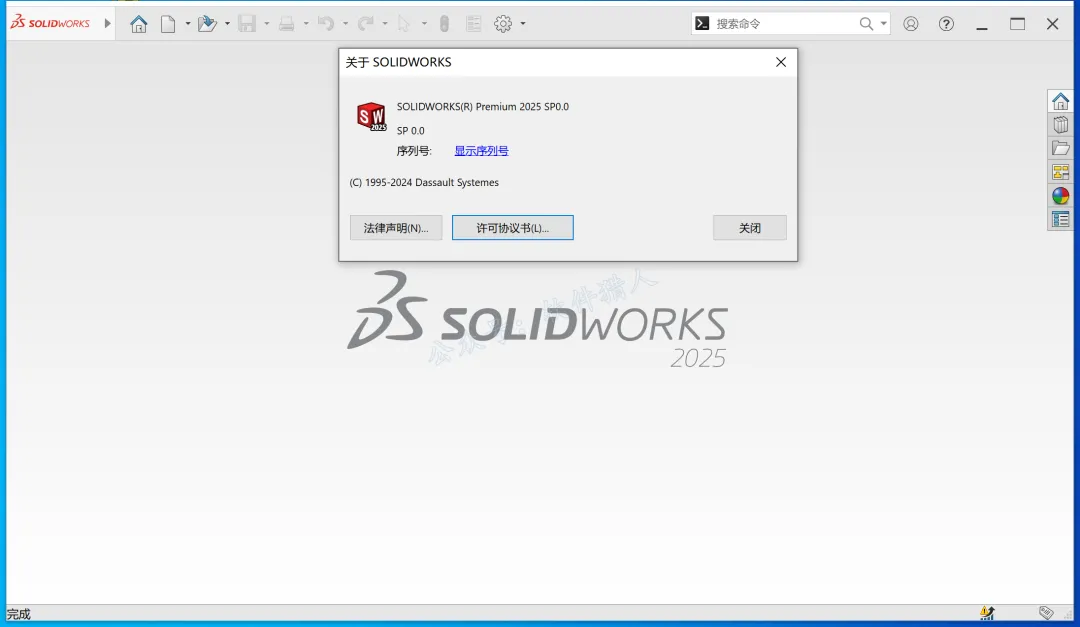The height and width of the screenshot is (627, 1080).
Task: Click the SOLIDWORKS logo menu
Action: (x=50, y=23)
